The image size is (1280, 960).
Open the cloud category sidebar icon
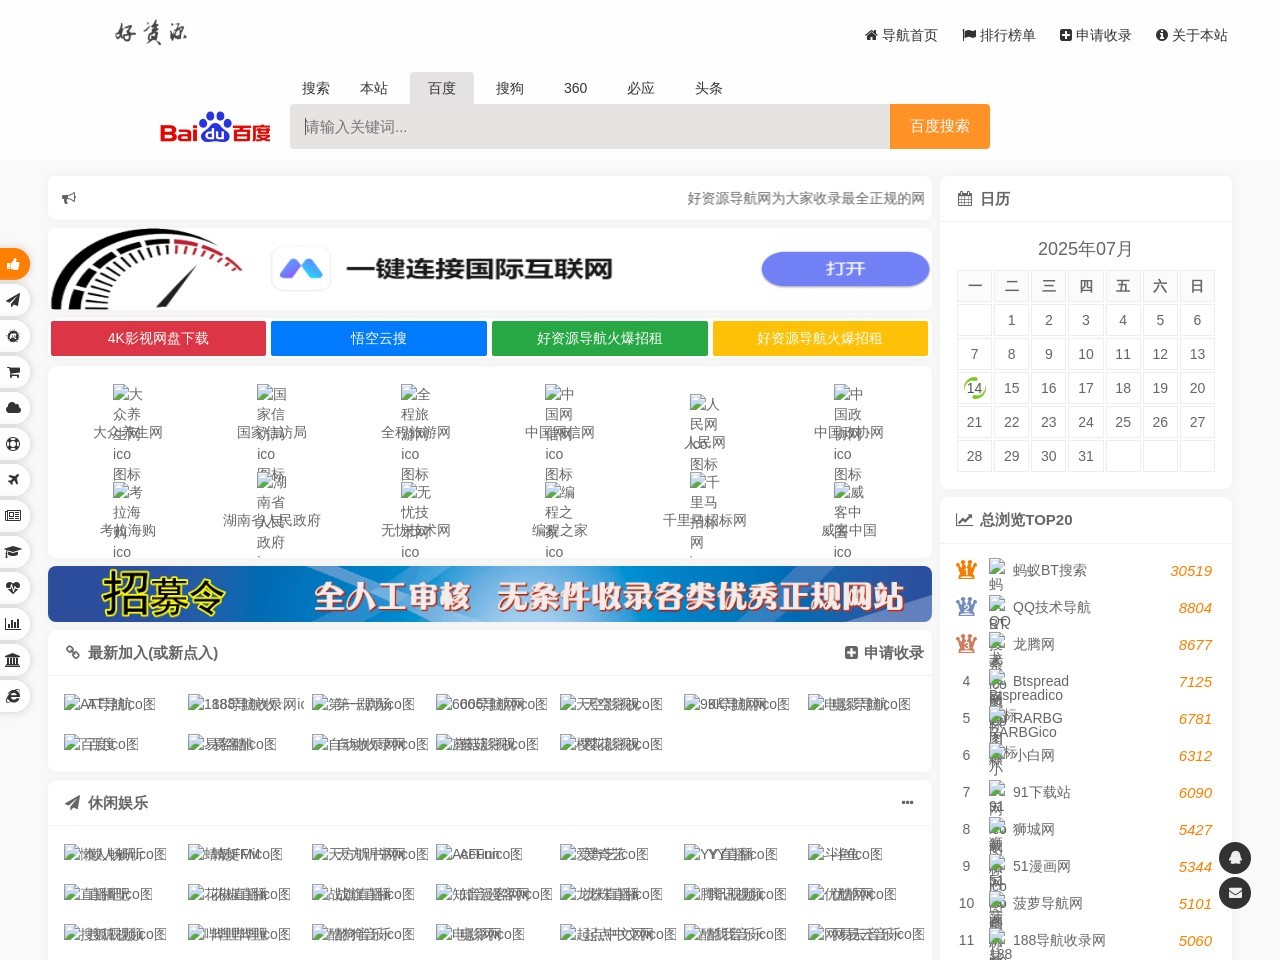pyautogui.click(x=14, y=408)
